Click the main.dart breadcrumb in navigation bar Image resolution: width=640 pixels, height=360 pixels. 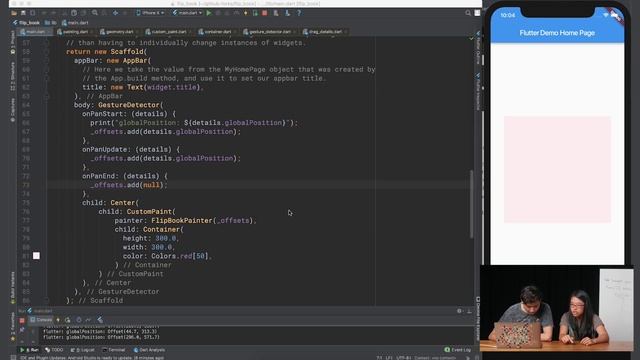[x=75, y=23]
